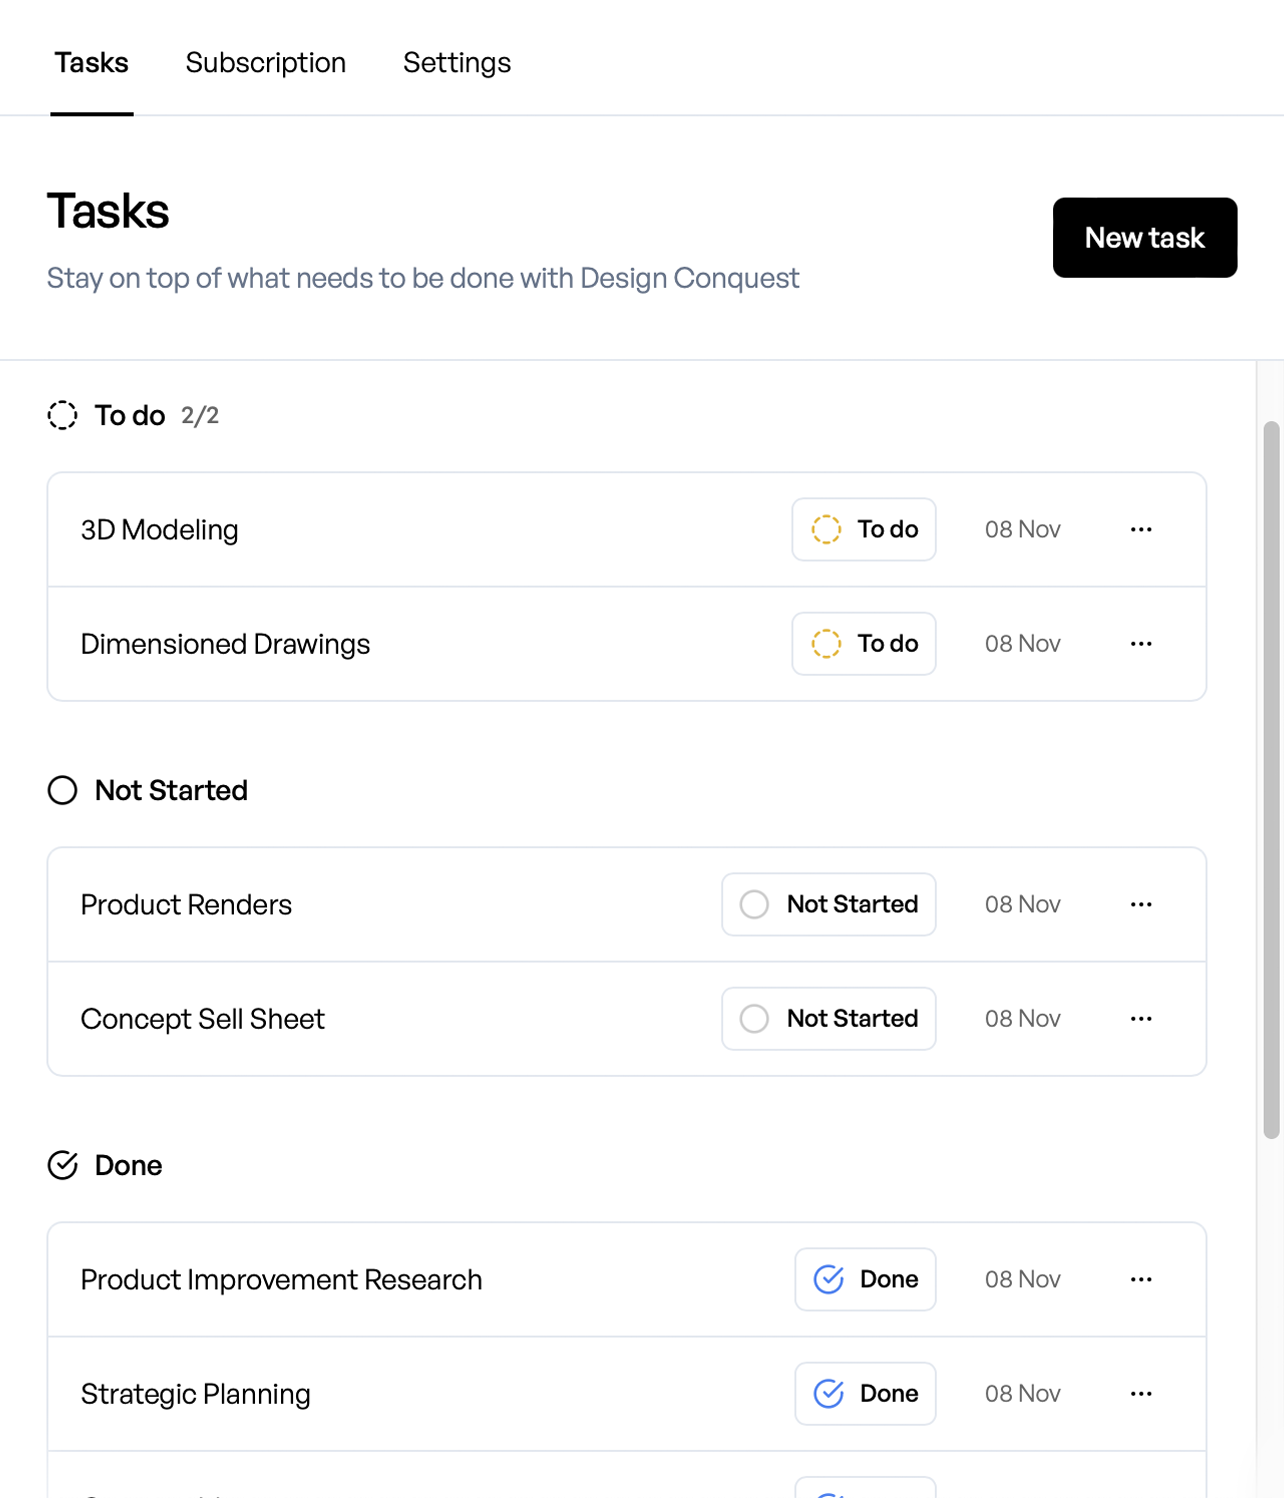Click the 08 Nov date of Dimensioned Drawings
1284x1498 pixels.
[x=1022, y=643]
